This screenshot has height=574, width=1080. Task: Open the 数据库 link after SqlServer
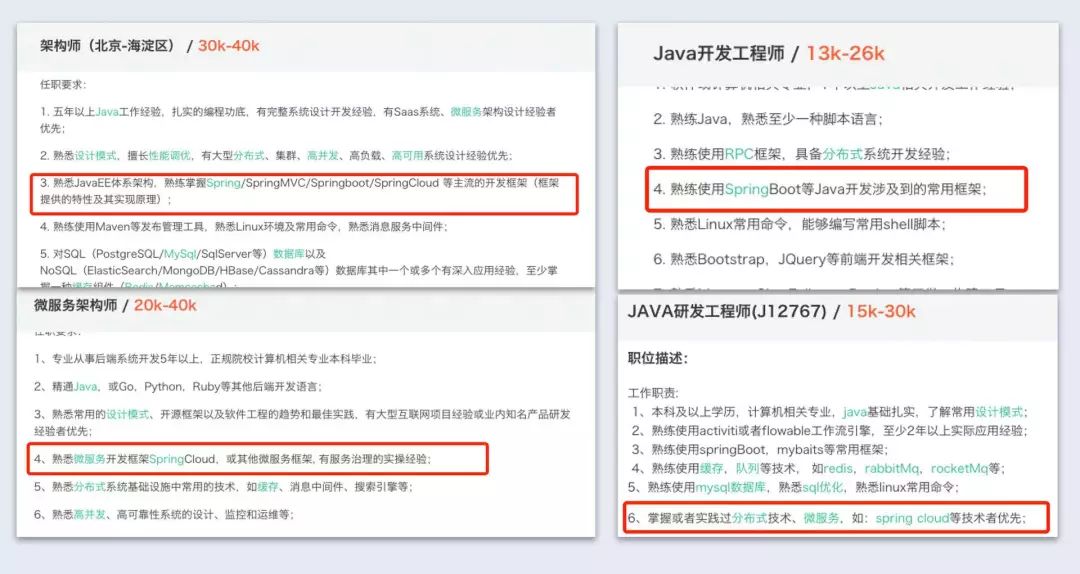[x=289, y=254]
